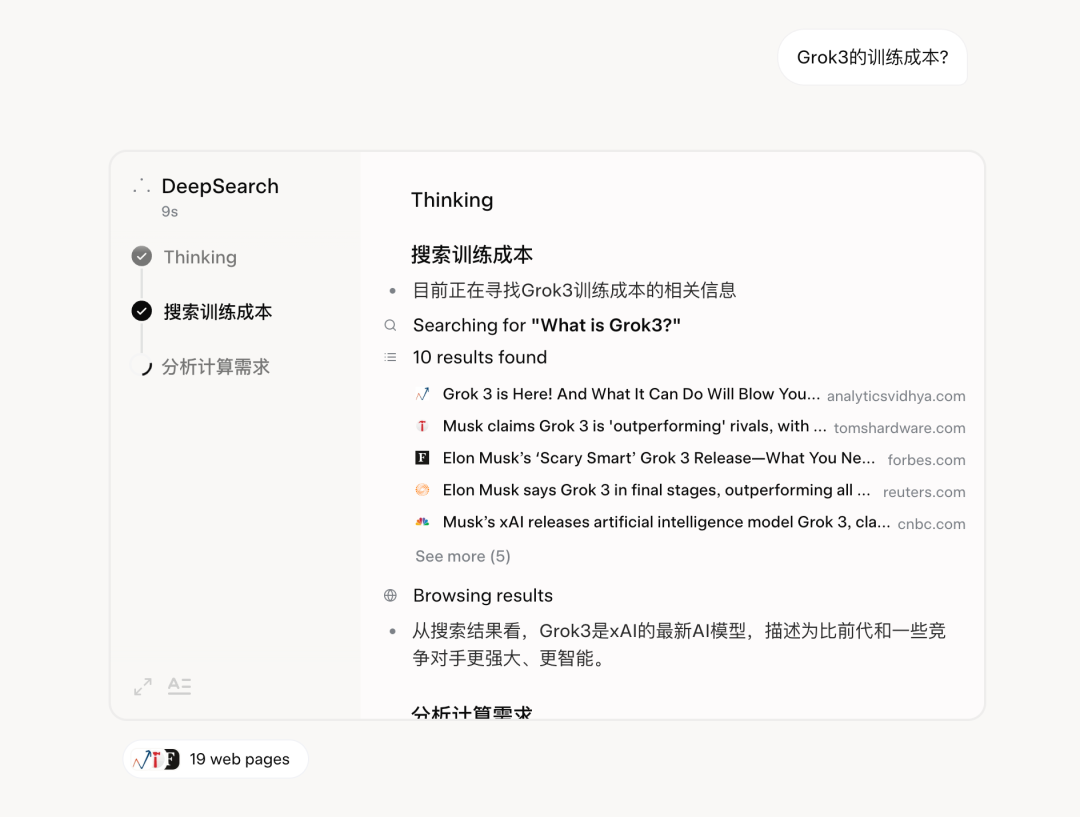Click the magnifying glass search icon
Screen dimensions: 1080x817
click(390, 325)
